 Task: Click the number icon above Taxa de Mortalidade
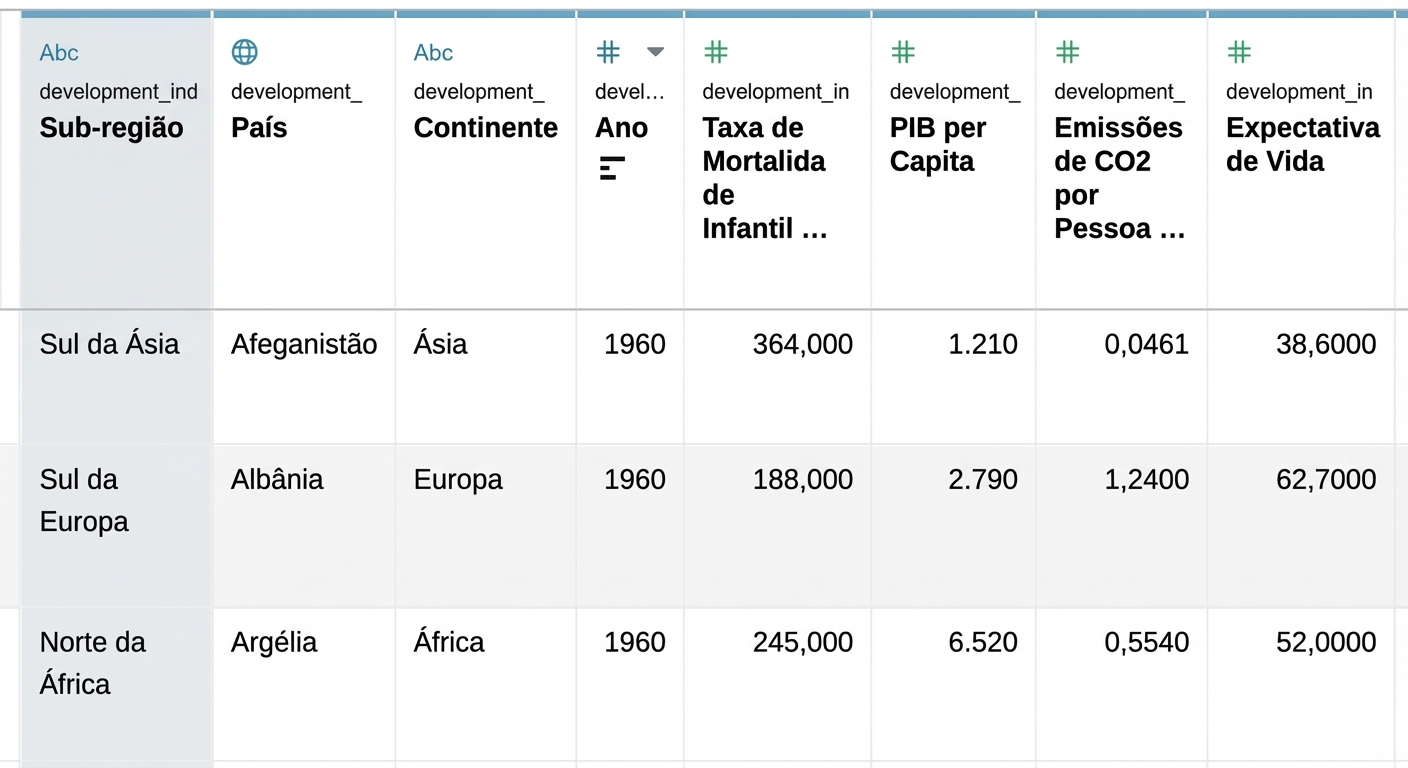click(715, 52)
